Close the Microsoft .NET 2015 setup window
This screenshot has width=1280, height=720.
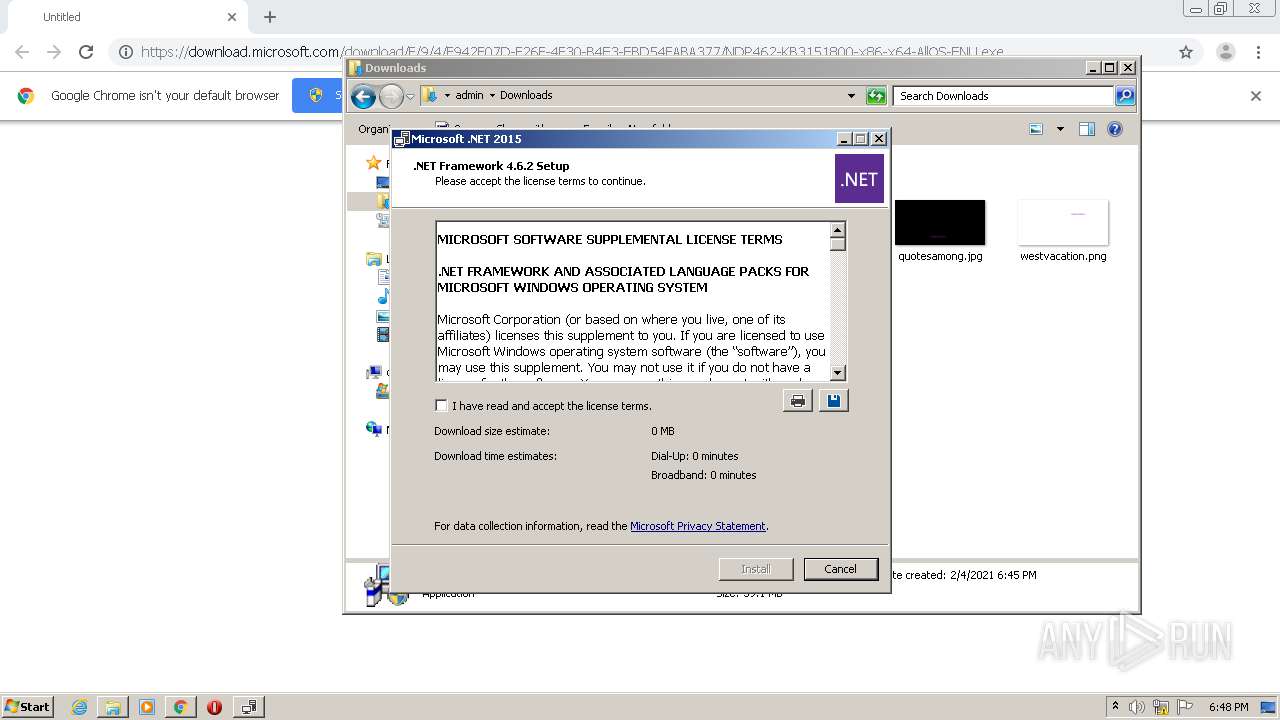(879, 139)
